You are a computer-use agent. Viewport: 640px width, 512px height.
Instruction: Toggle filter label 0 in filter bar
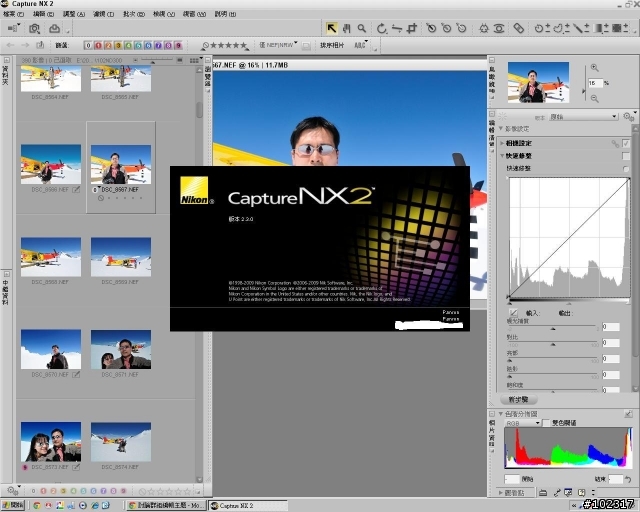tap(88, 45)
